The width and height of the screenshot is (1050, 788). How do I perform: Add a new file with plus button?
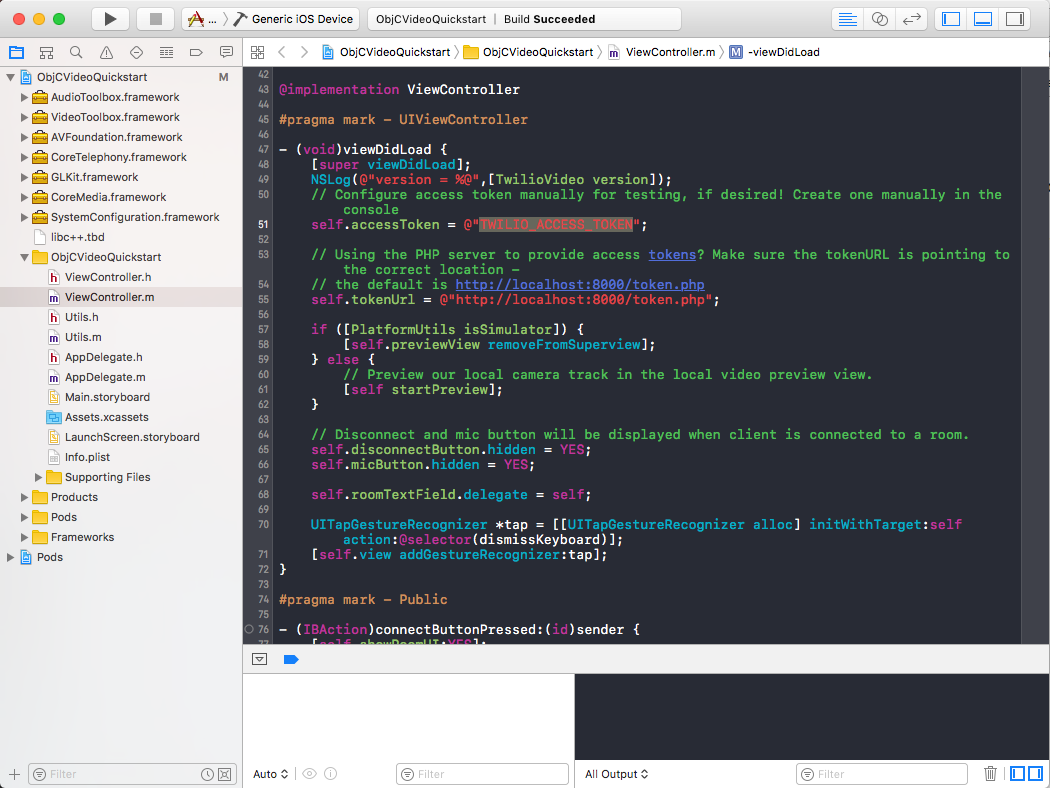click(x=14, y=774)
